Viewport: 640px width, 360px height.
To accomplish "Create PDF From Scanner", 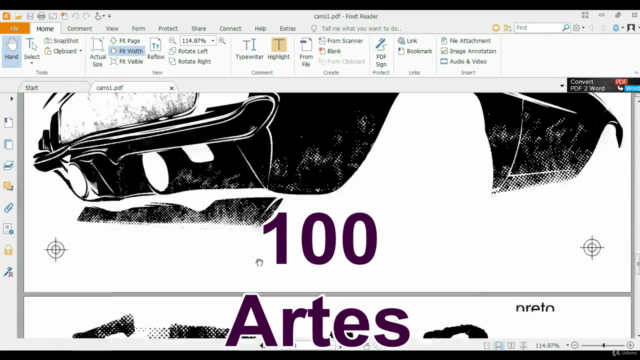I will (340, 41).
